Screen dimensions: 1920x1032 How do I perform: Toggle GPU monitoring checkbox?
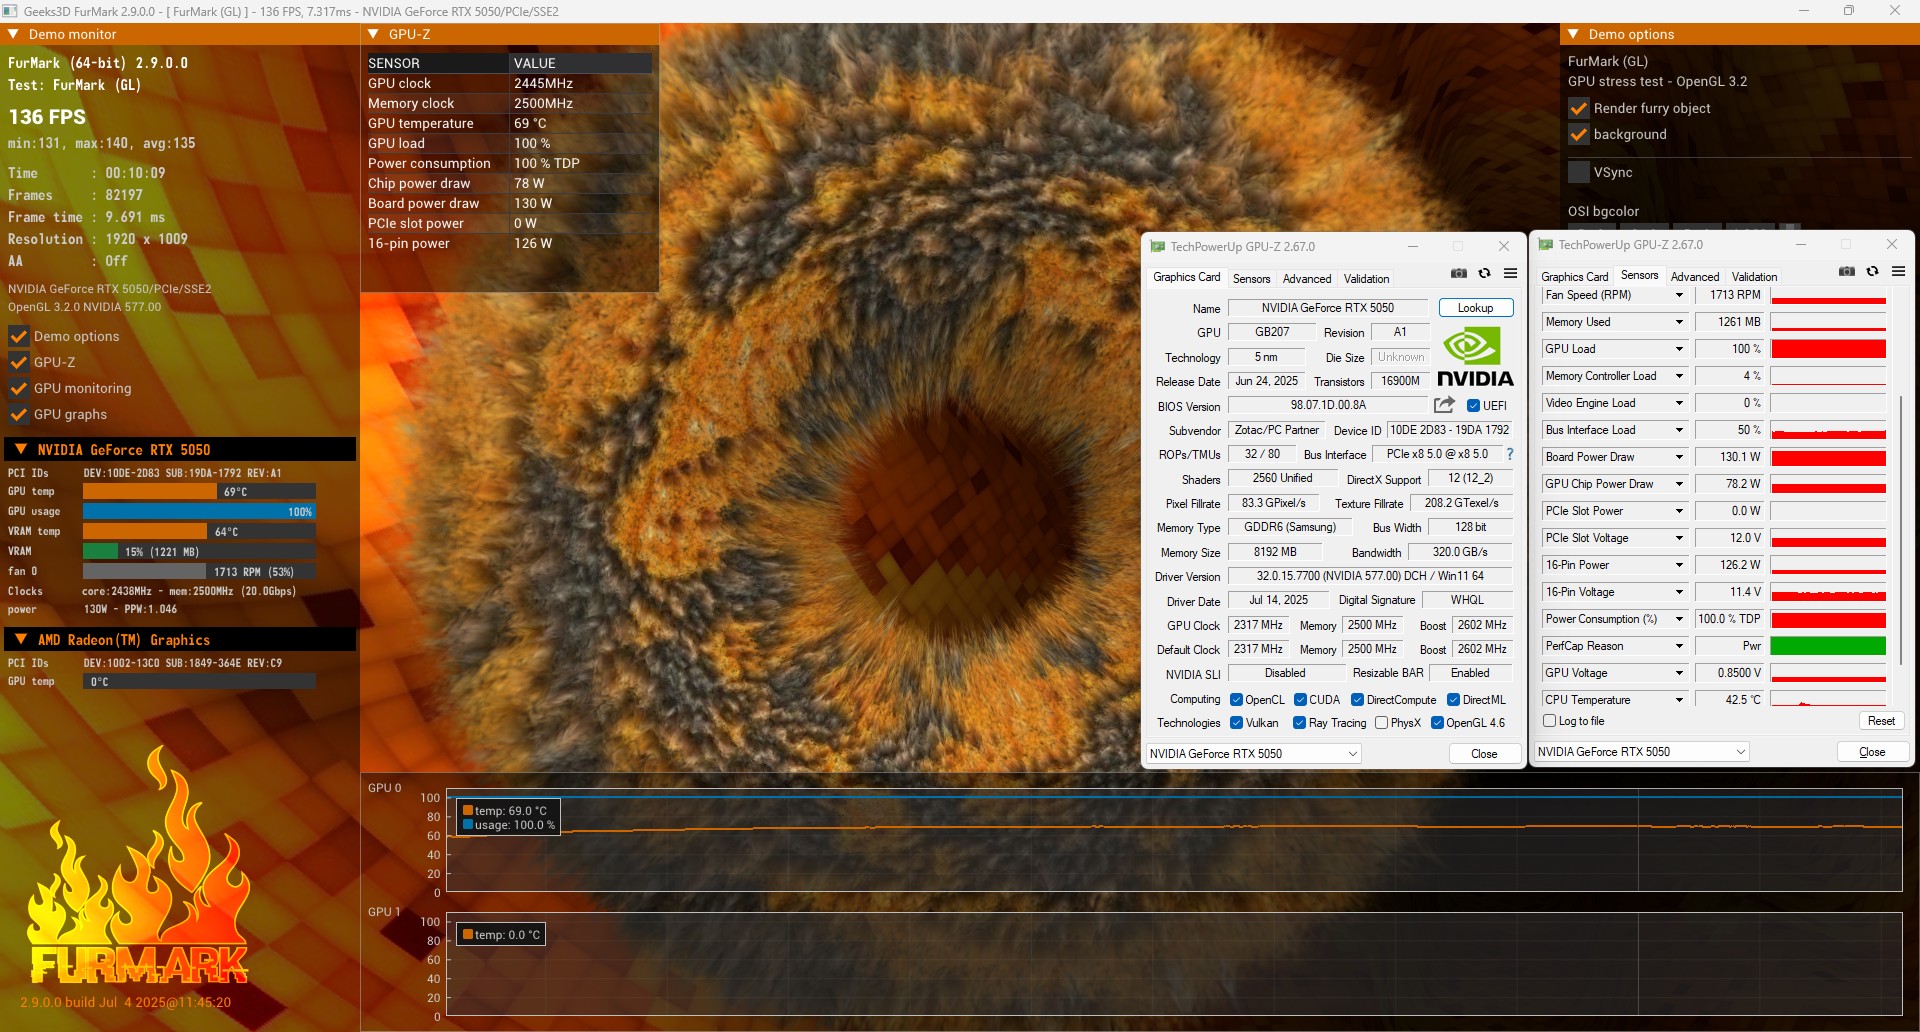point(18,388)
